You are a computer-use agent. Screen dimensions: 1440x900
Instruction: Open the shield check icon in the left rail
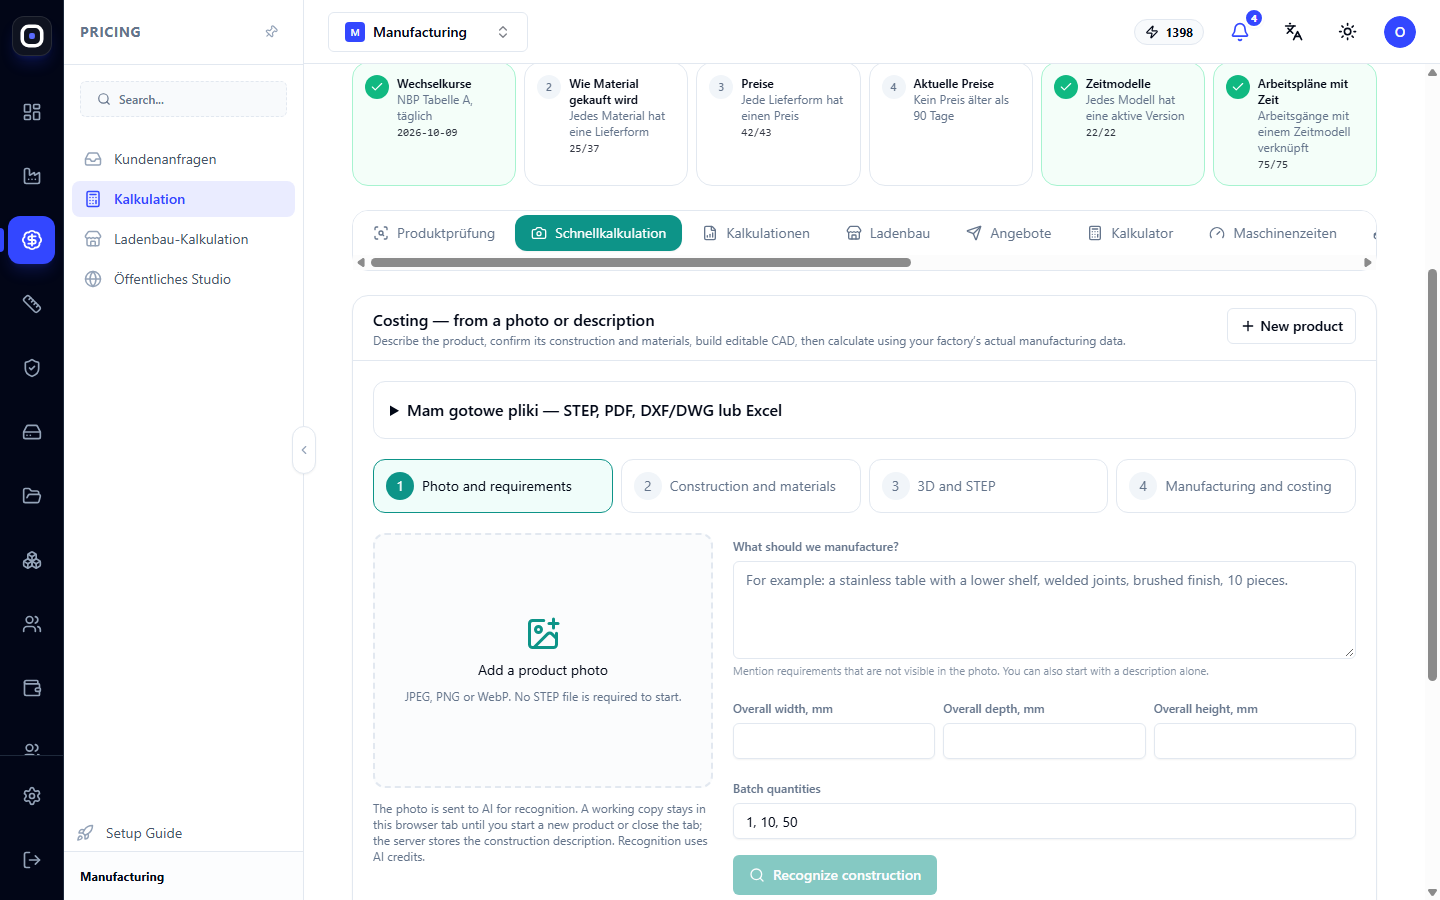(x=32, y=368)
